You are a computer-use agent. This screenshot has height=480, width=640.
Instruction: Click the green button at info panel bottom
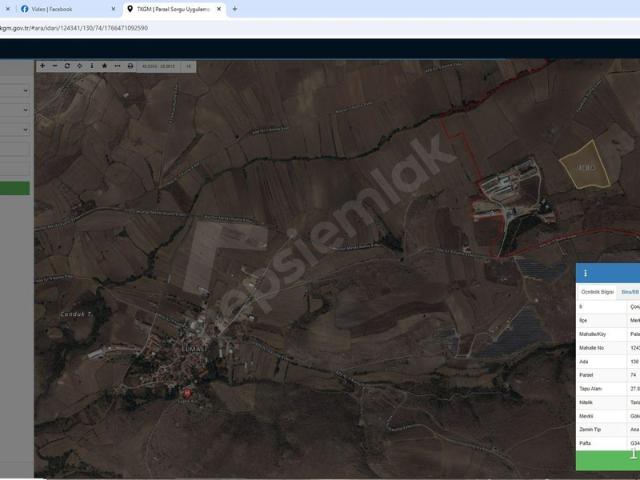pos(608,460)
